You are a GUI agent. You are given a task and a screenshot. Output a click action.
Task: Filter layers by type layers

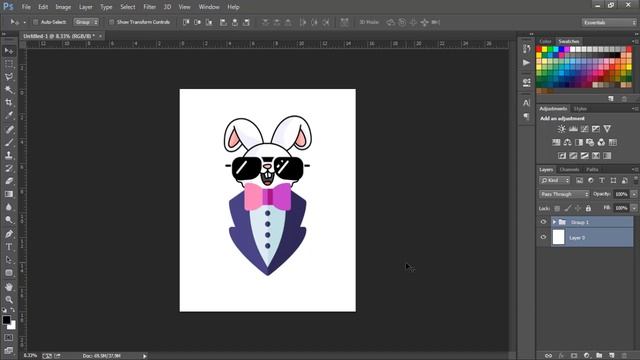point(602,180)
